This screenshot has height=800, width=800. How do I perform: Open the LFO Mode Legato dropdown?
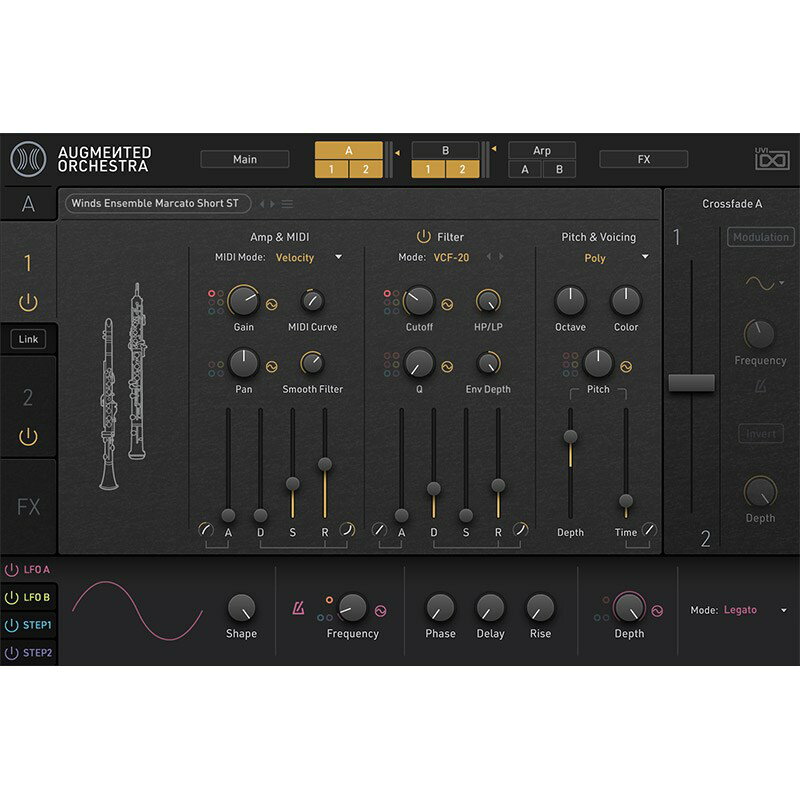click(x=783, y=610)
